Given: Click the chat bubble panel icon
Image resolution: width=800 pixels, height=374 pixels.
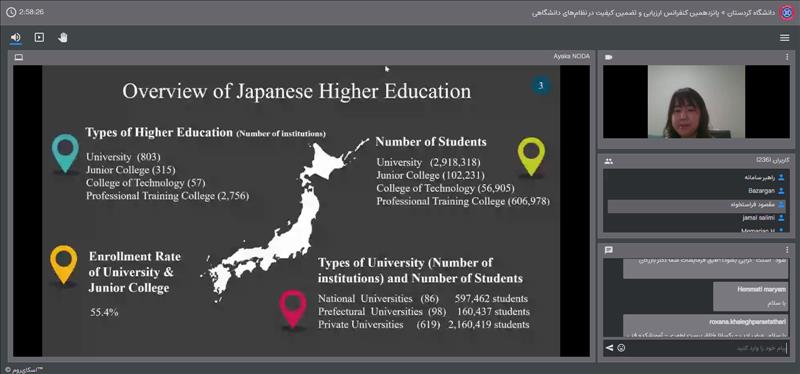Looking at the screenshot, I should 608,250.
